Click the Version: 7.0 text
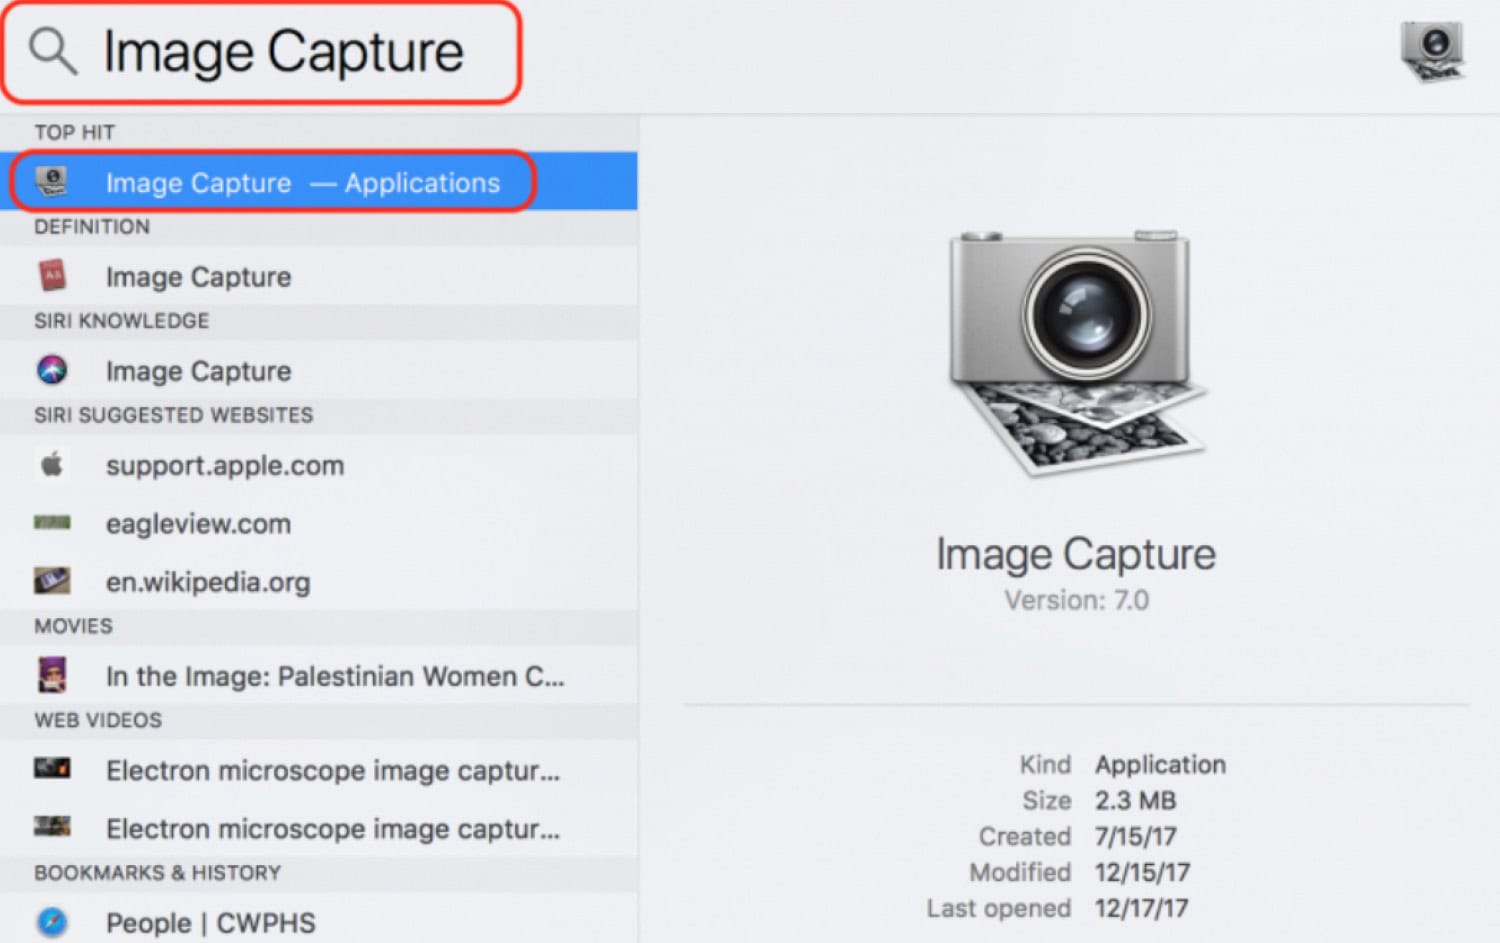Image resolution: width=1500 pixels, height=943 pixels. click(1077, 600)
